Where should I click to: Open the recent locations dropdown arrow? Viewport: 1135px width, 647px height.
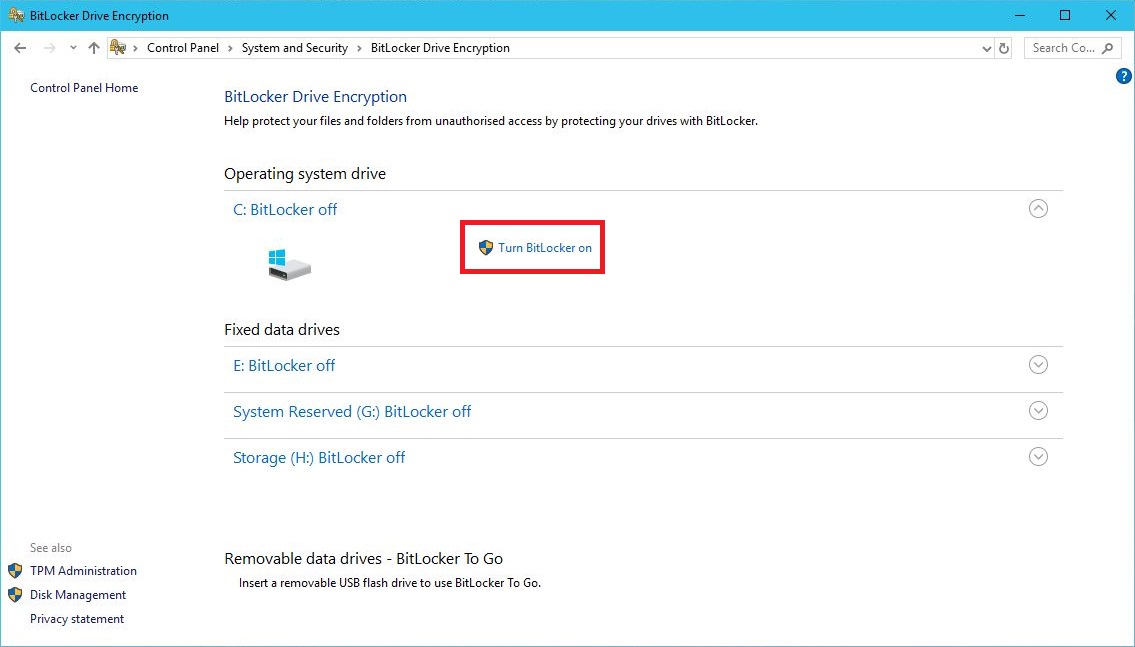73,48
